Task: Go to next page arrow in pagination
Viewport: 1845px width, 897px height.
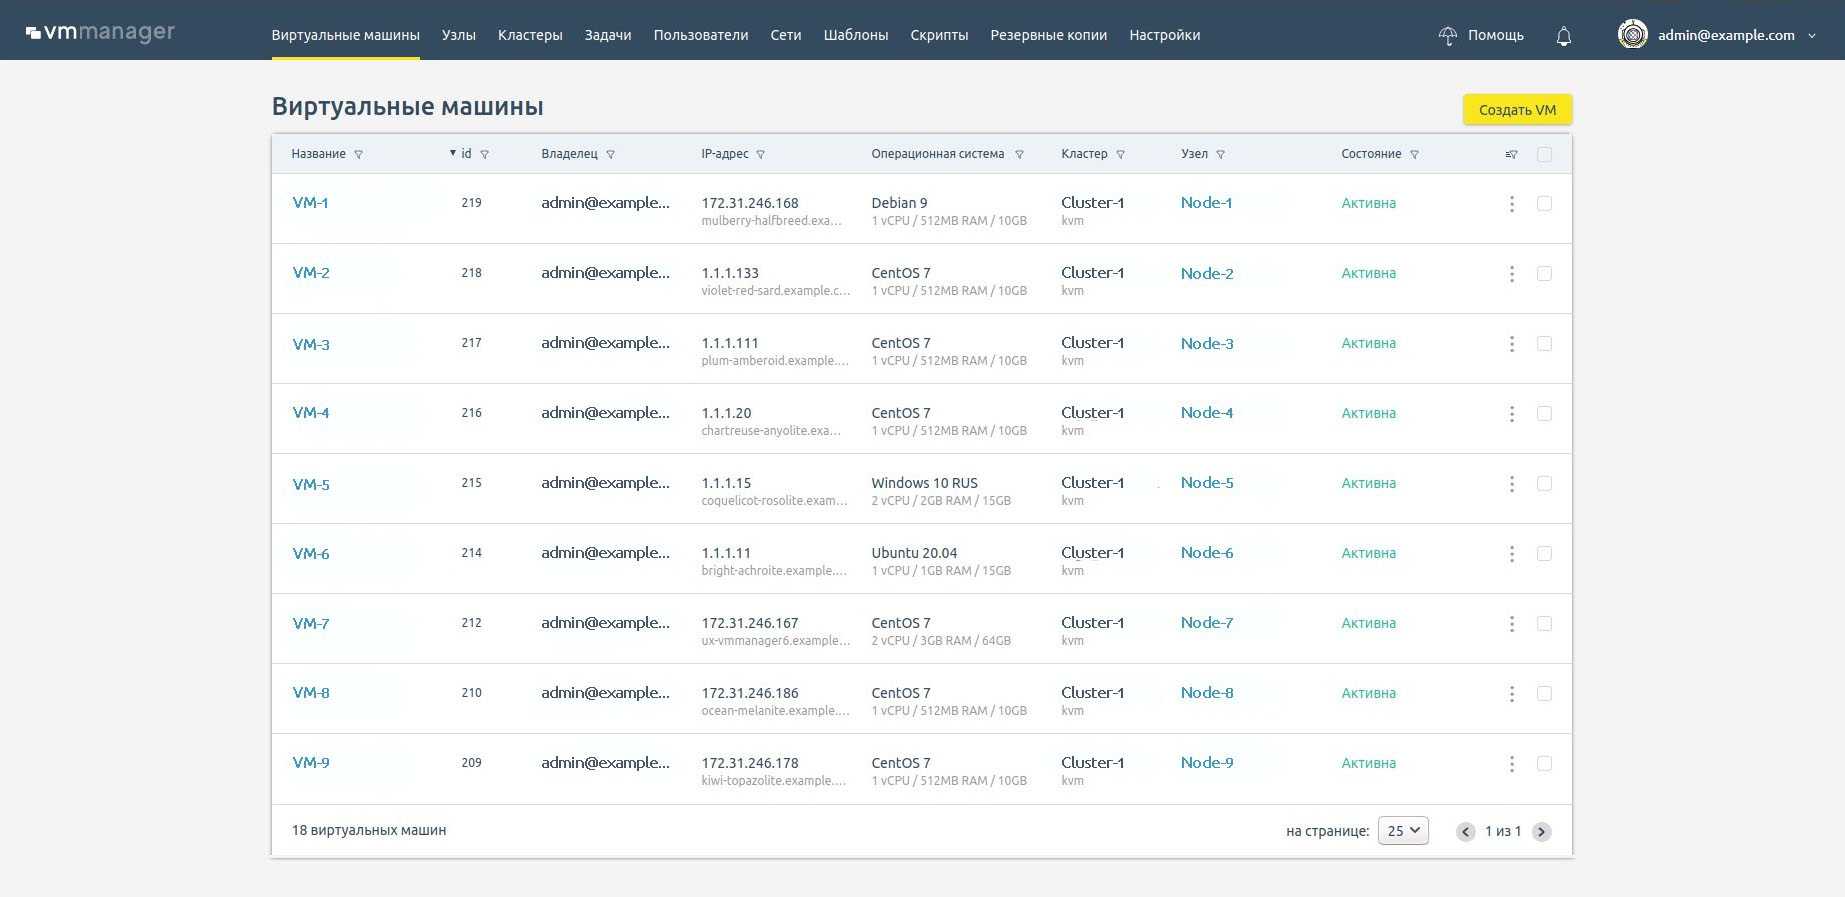Action: [x=1541, y=832]
